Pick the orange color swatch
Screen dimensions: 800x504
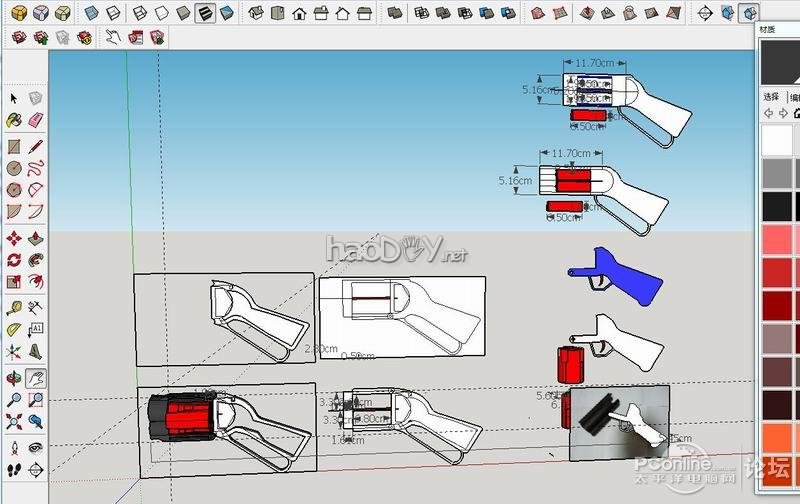[x=776, y=438]
